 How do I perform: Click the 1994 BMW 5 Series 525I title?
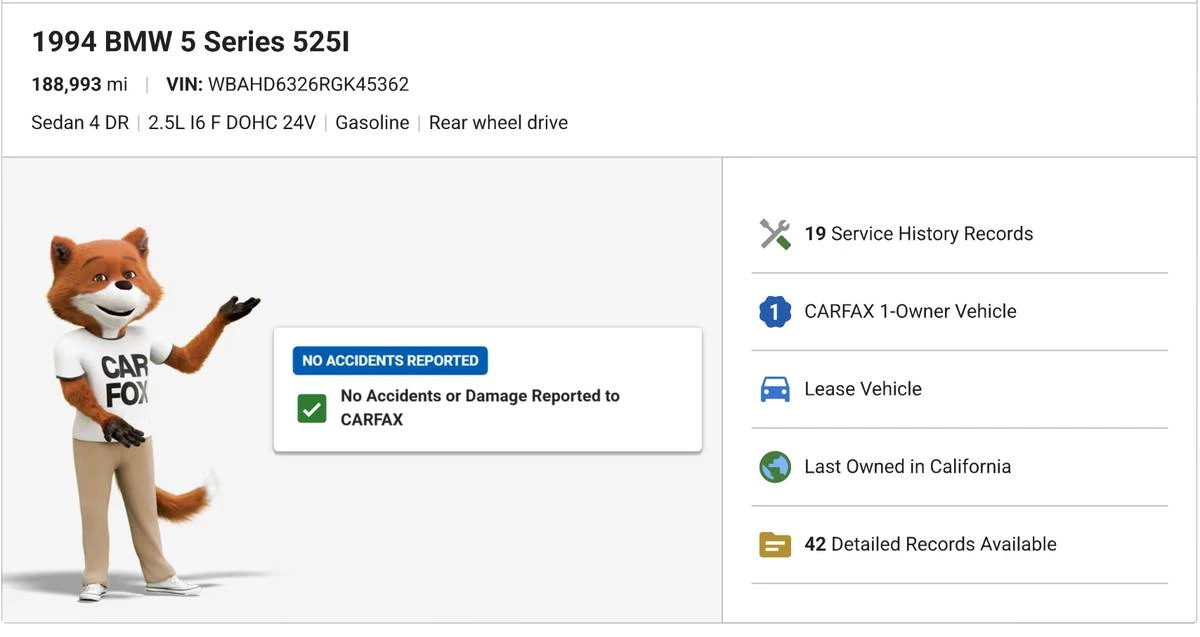191,42
